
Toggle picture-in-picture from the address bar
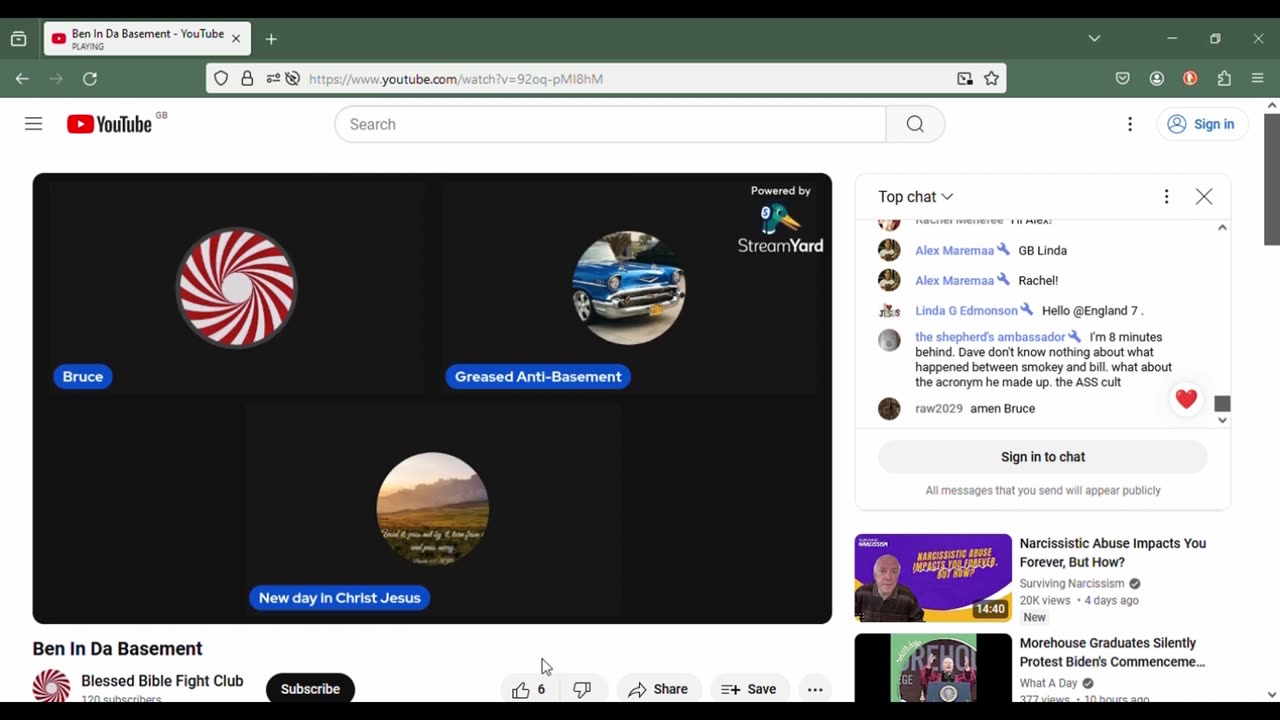point(965,79)
